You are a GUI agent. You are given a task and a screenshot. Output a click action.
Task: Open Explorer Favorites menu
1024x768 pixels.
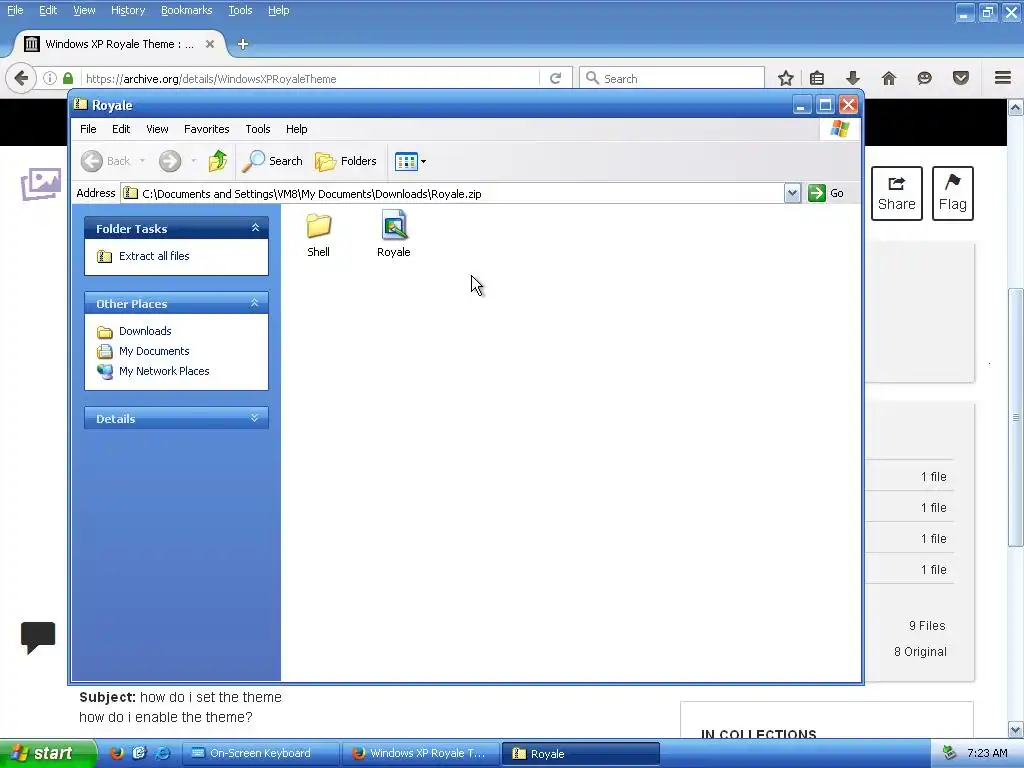(x=206, y=129)
